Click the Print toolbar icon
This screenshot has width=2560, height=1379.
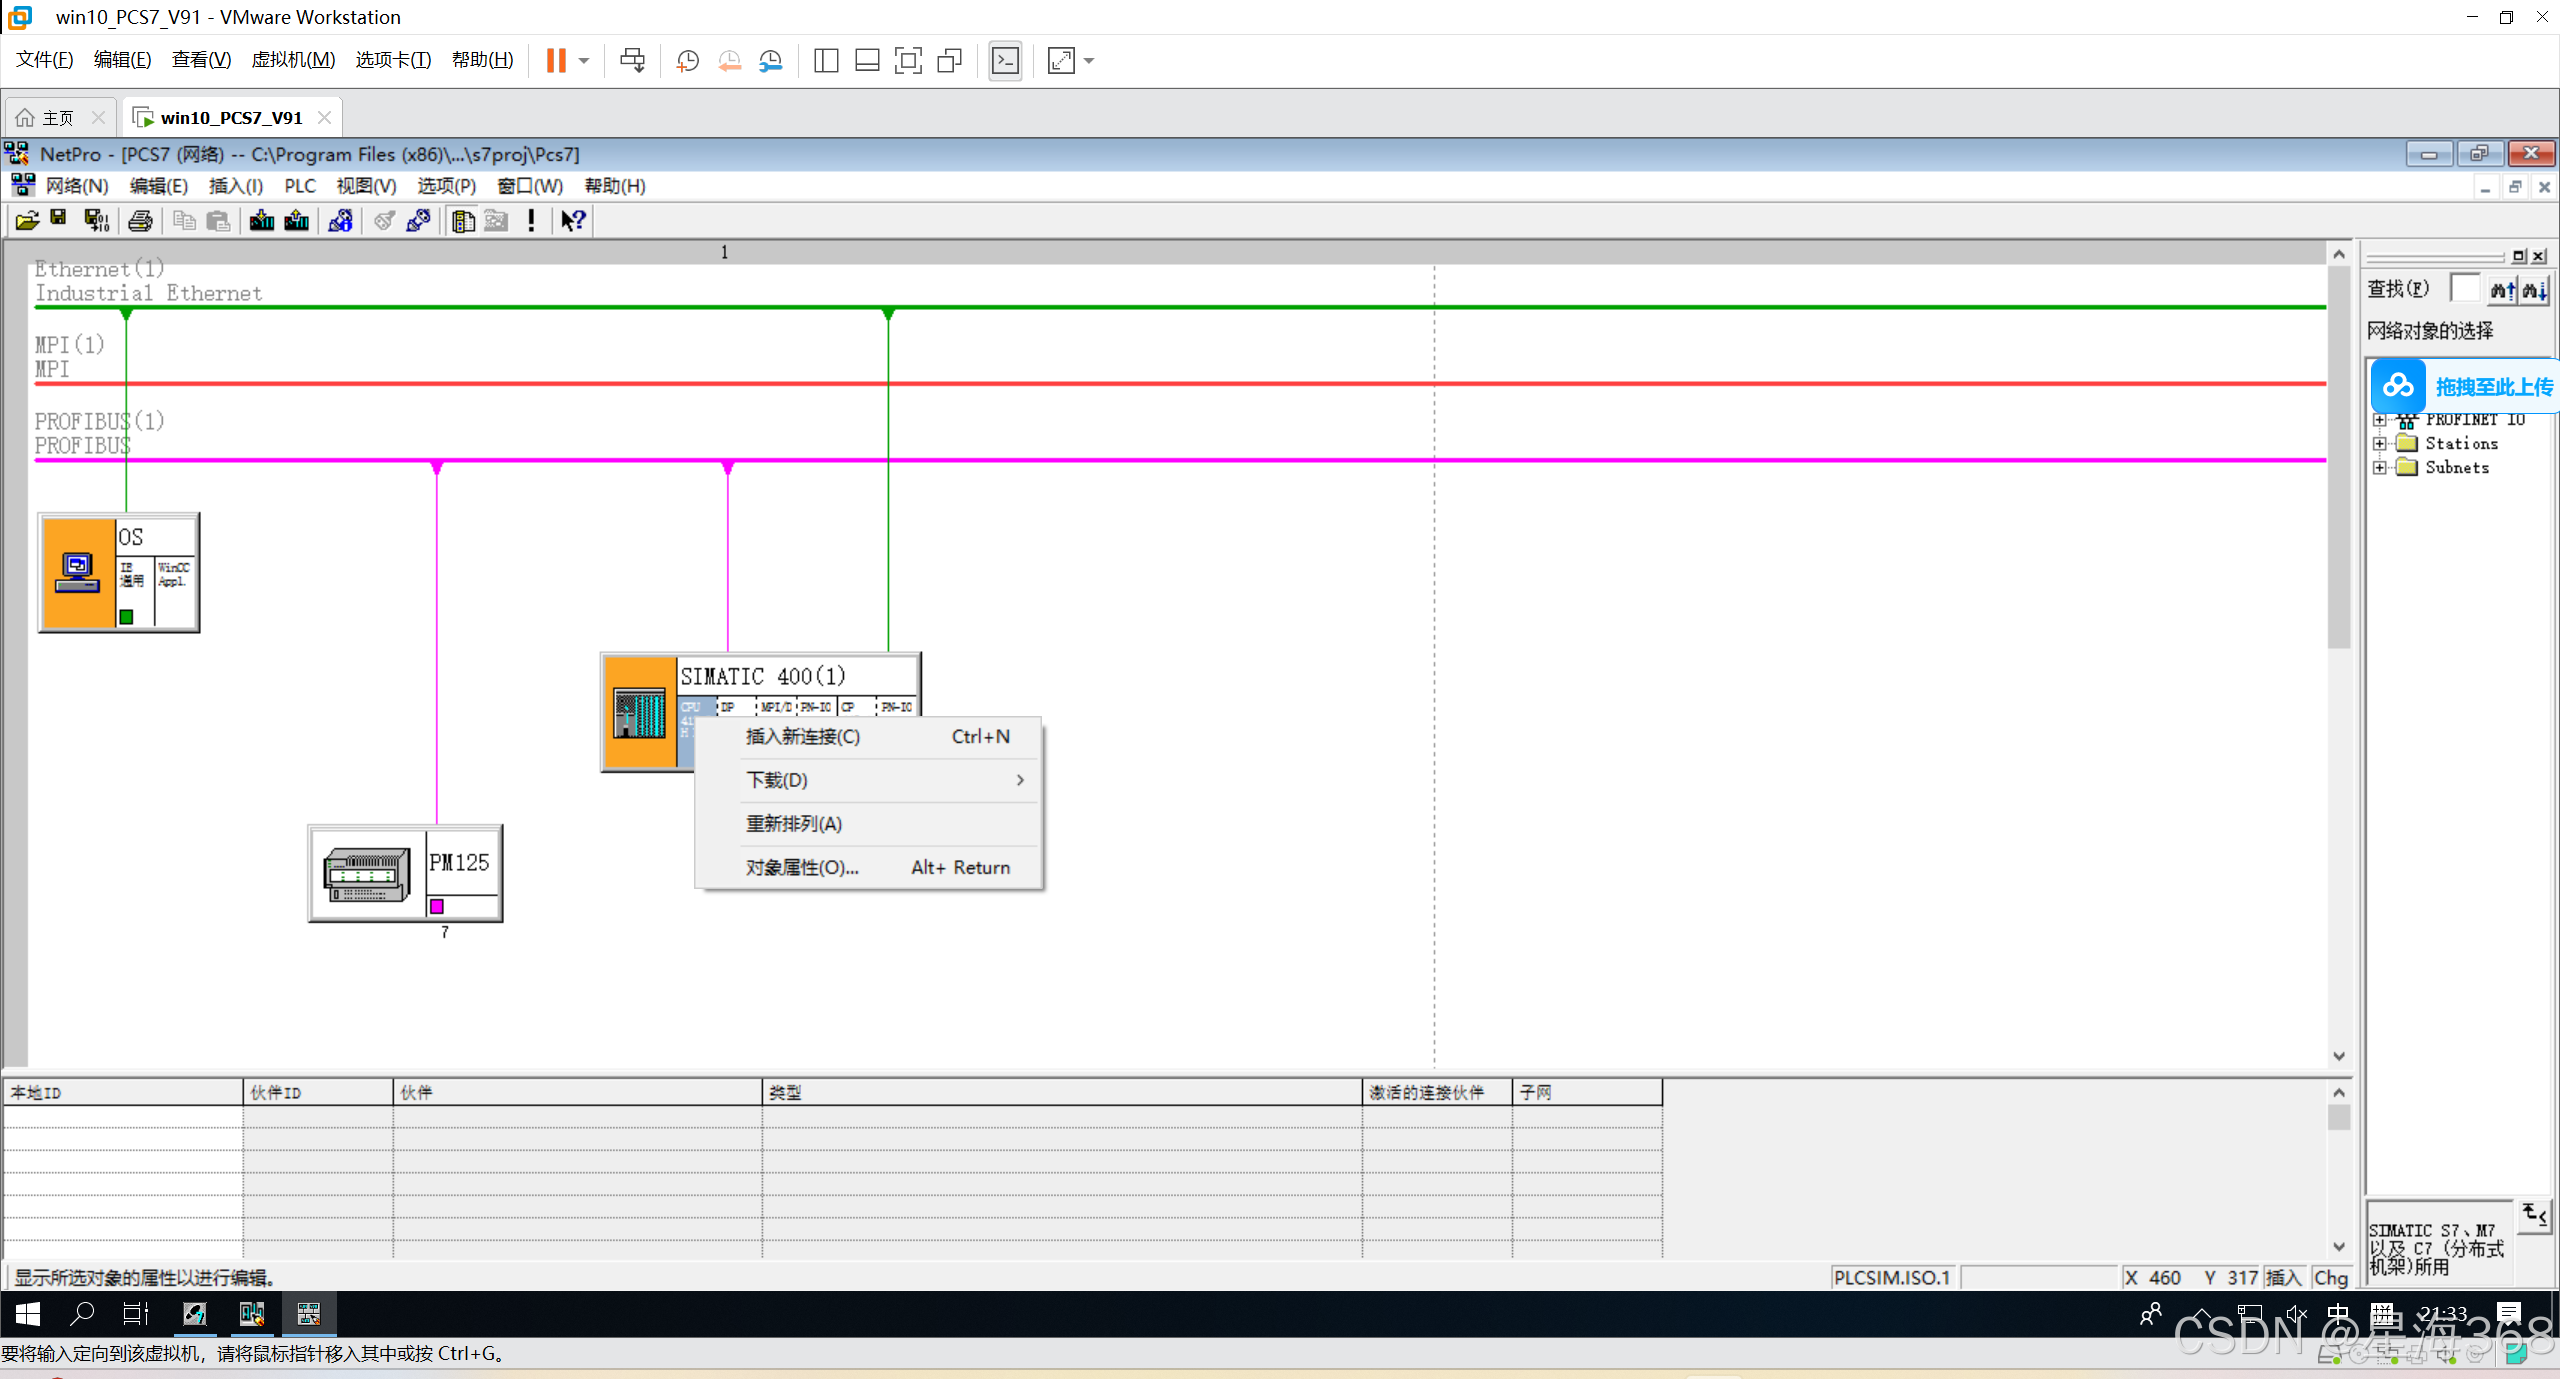tap(140, 220)
